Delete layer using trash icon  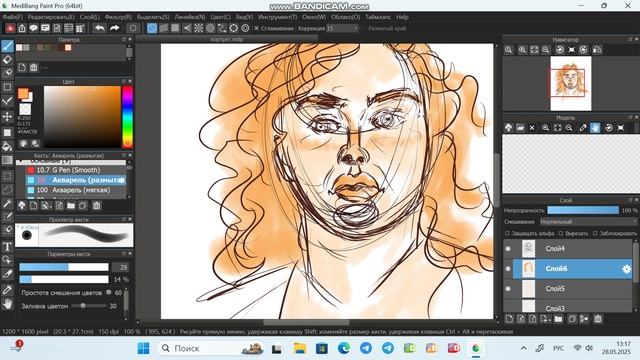pos(598,319)
